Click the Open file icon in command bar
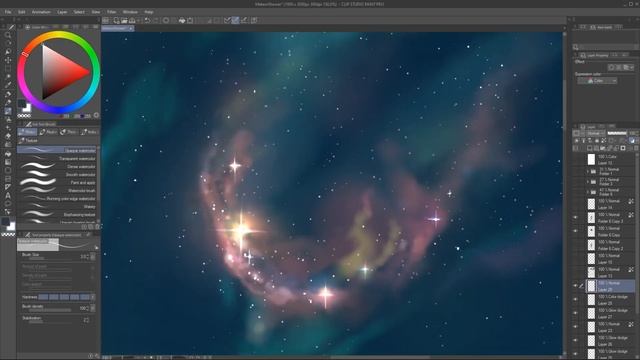640x360 pixels. click(x=124, y=20)
